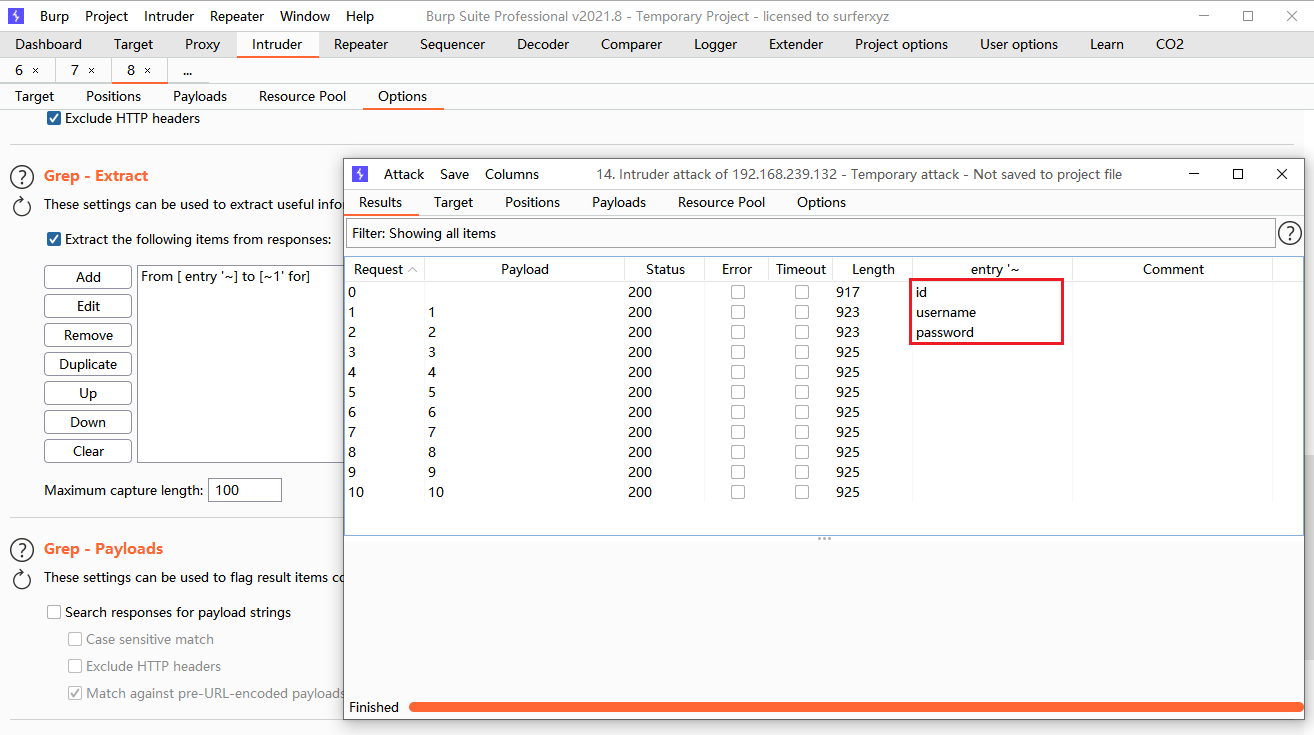Select extract rule From [ entry '~]
Screen dimensions: 1314x735
click(x=226, y=276)
